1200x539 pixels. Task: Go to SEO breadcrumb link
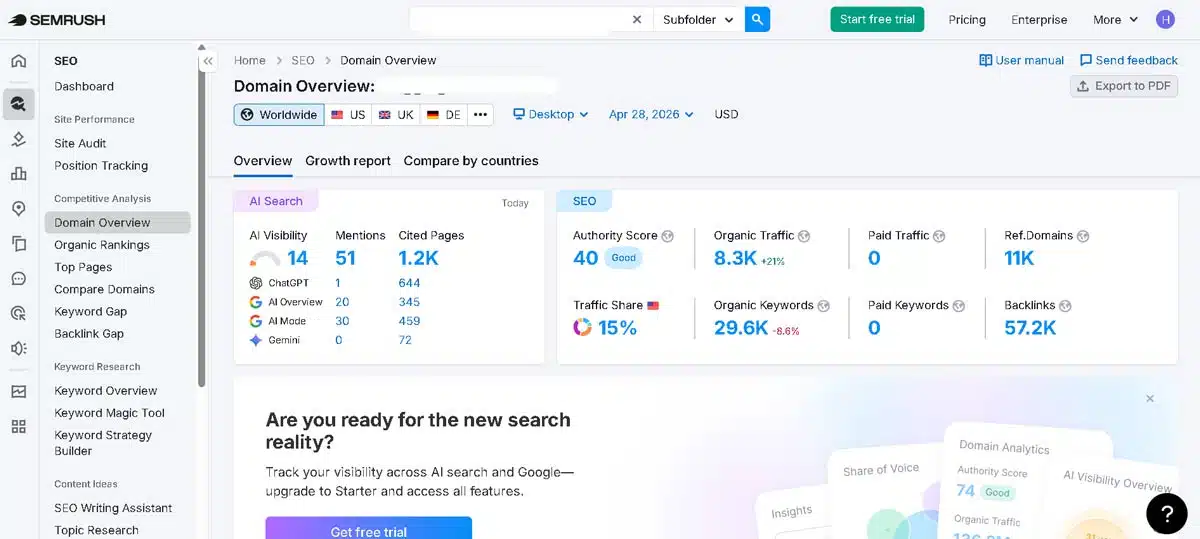[303, 60]
